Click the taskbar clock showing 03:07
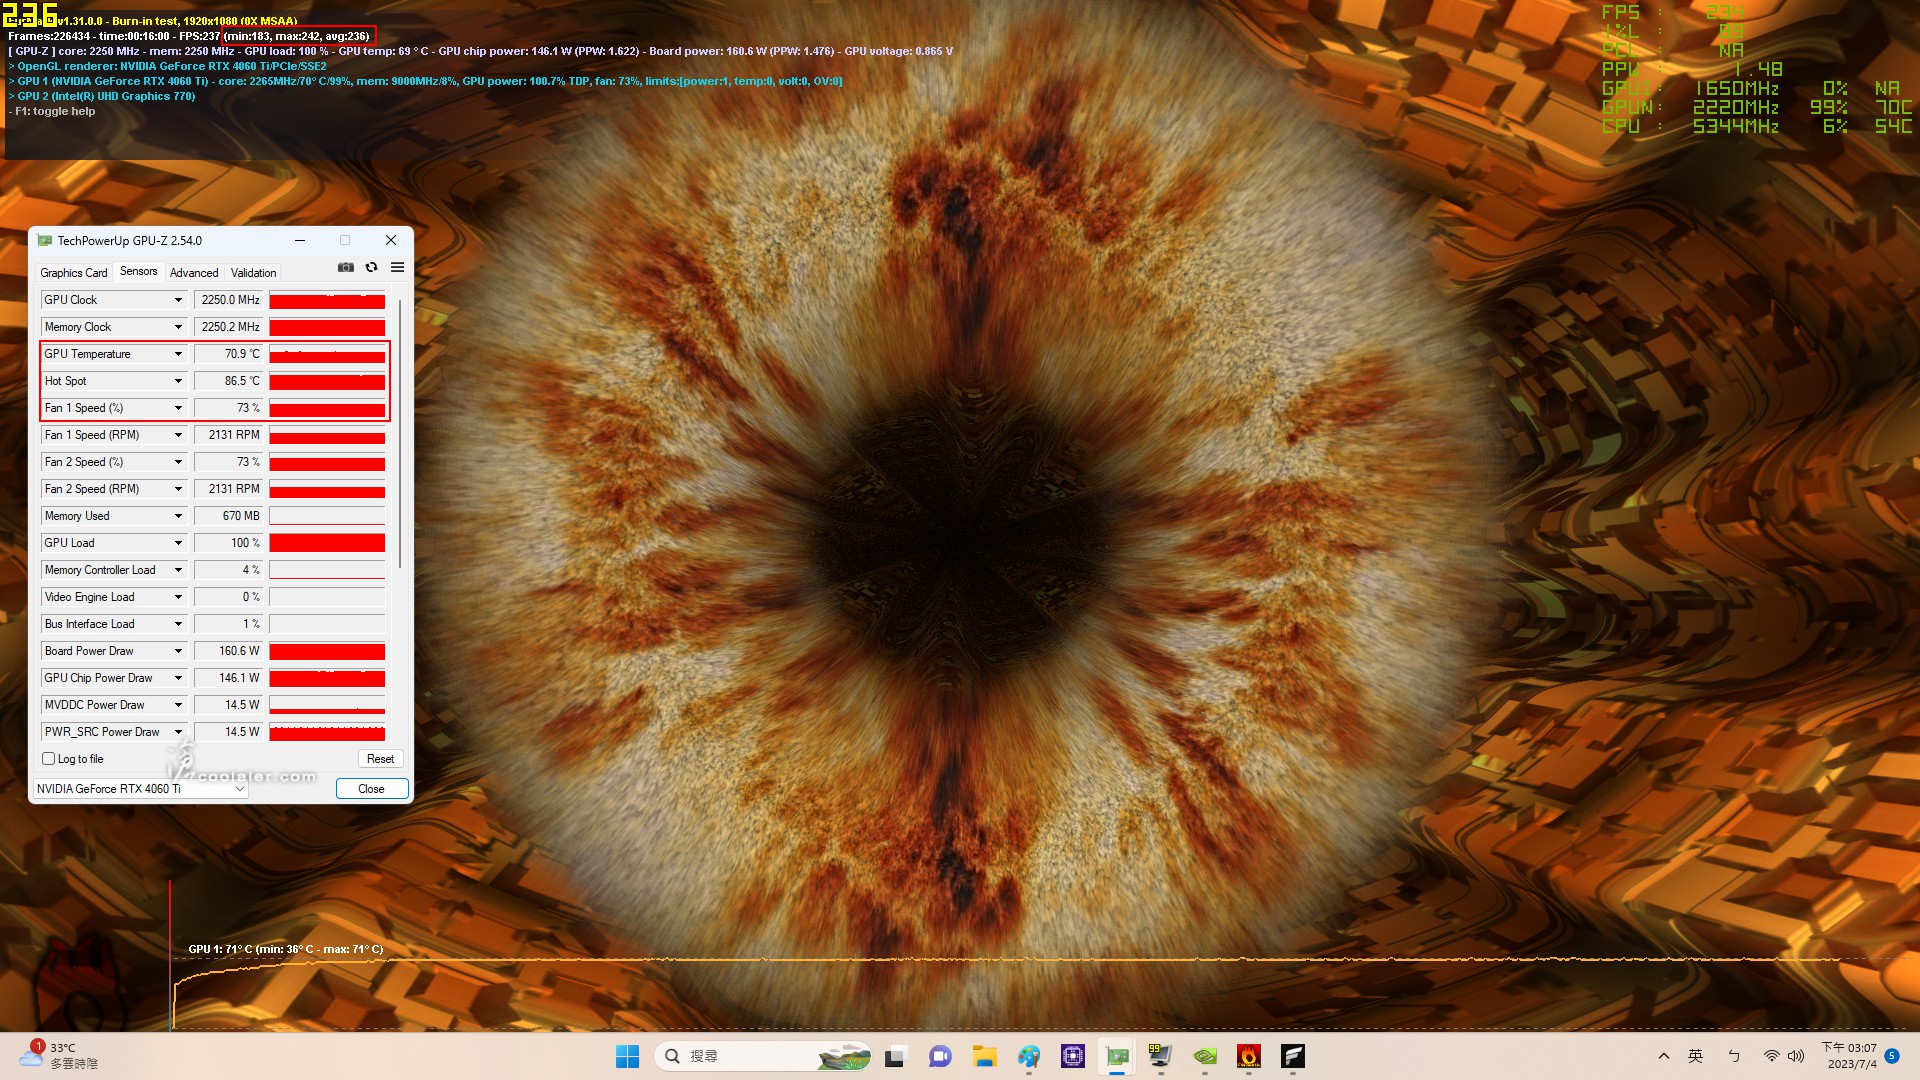Image resolution: width=1920 pixels, height=1080 pixels. pyautogui.click(x=1849, y=1056)
